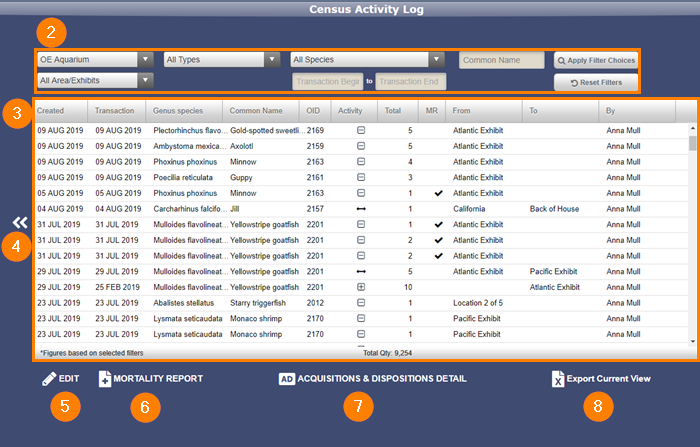Click OID 2159 cell
The width and height of the screenshot is (700, 447).
pos(315,146)
